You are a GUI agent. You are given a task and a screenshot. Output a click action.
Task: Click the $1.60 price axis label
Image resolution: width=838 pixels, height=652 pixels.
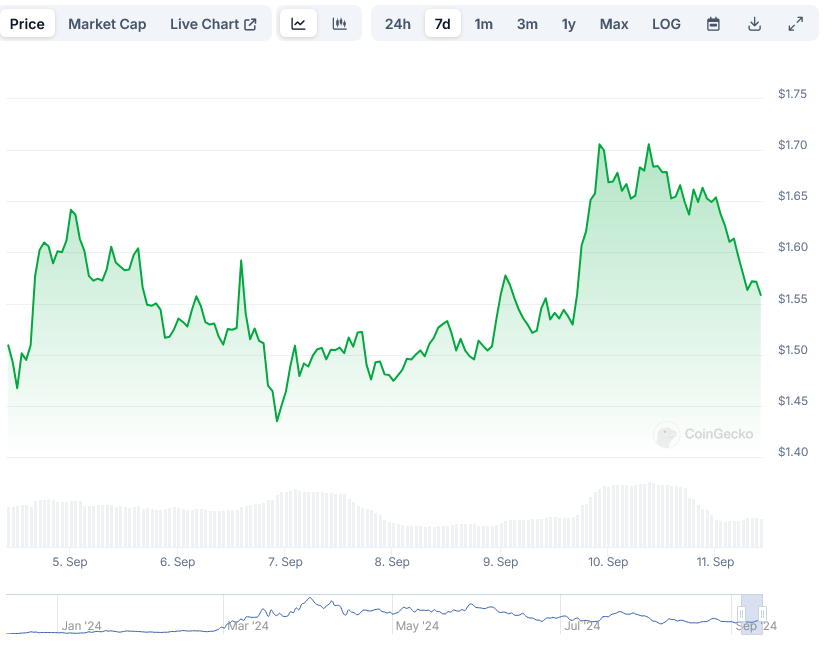coord(793,247)
